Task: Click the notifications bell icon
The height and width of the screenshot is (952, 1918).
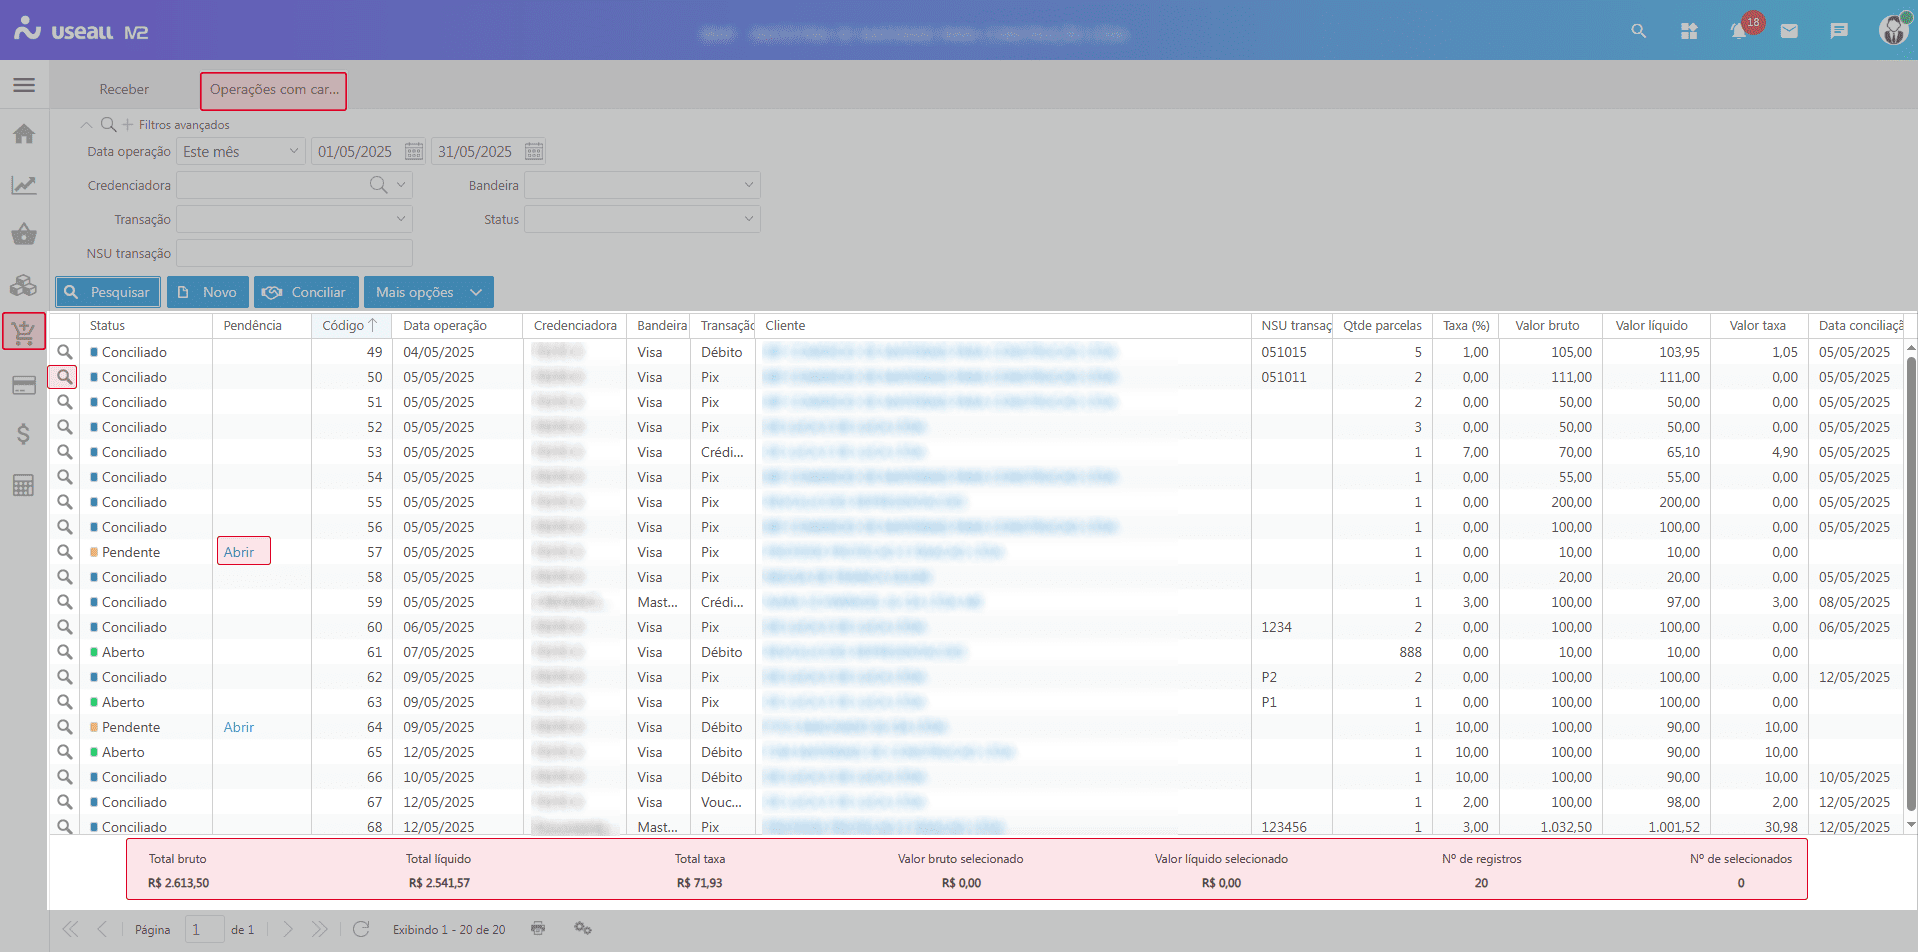Action: pos(1739,31)
